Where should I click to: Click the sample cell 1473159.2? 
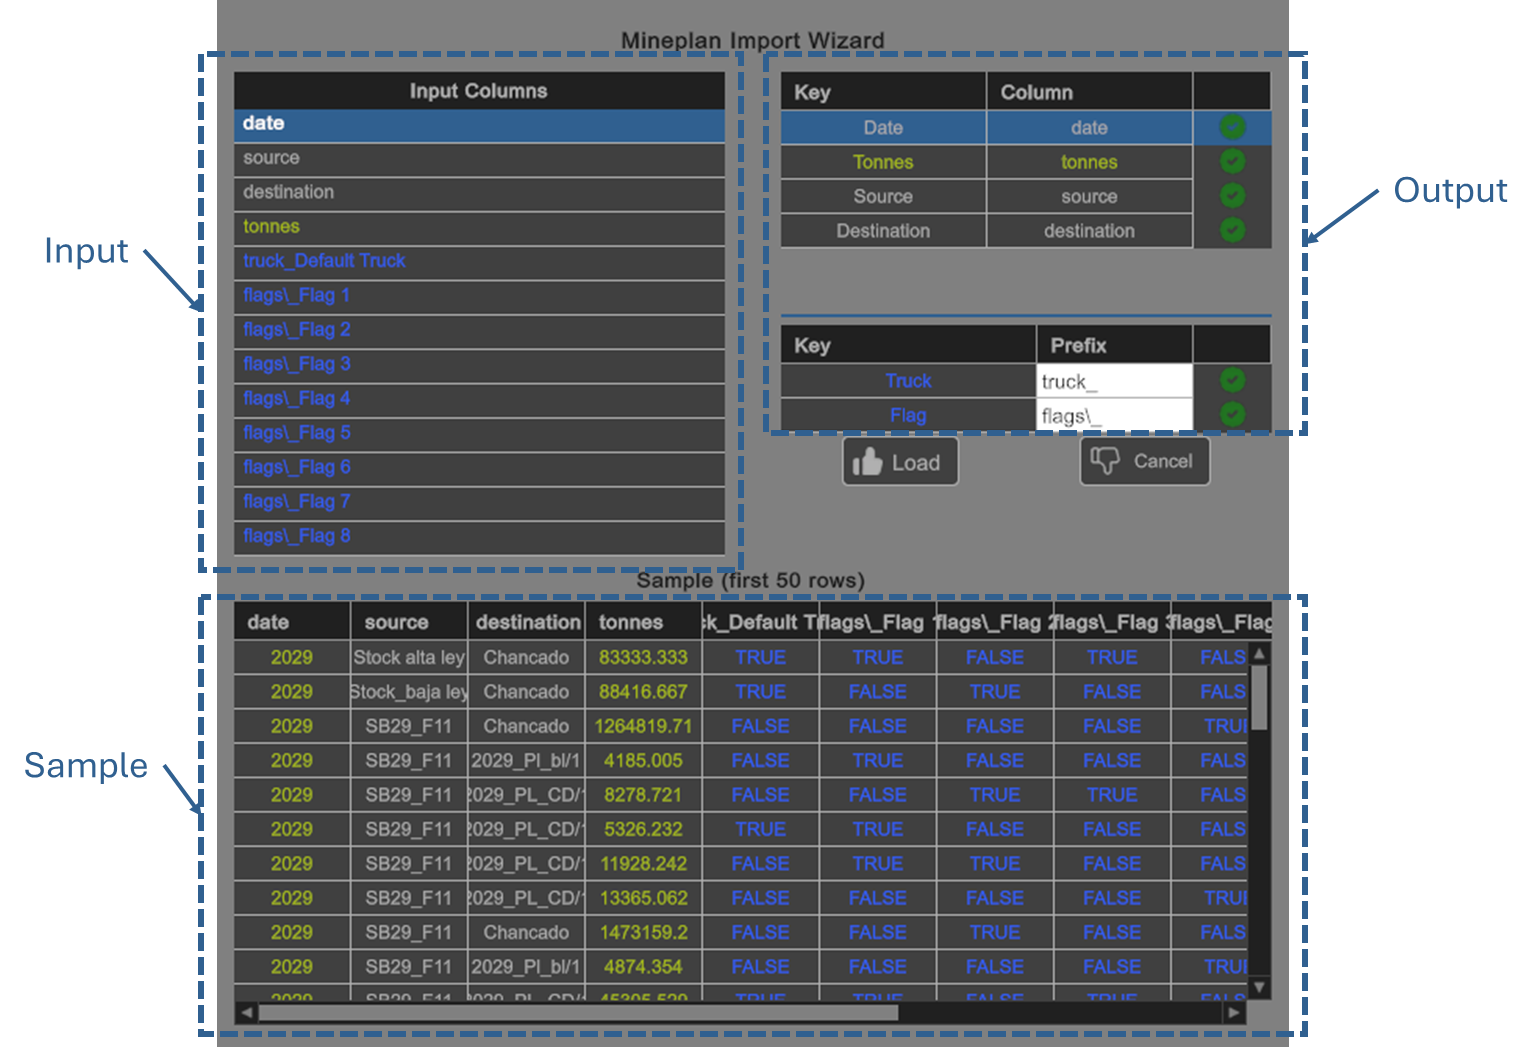pyautogui.click(x=643, y=933)
